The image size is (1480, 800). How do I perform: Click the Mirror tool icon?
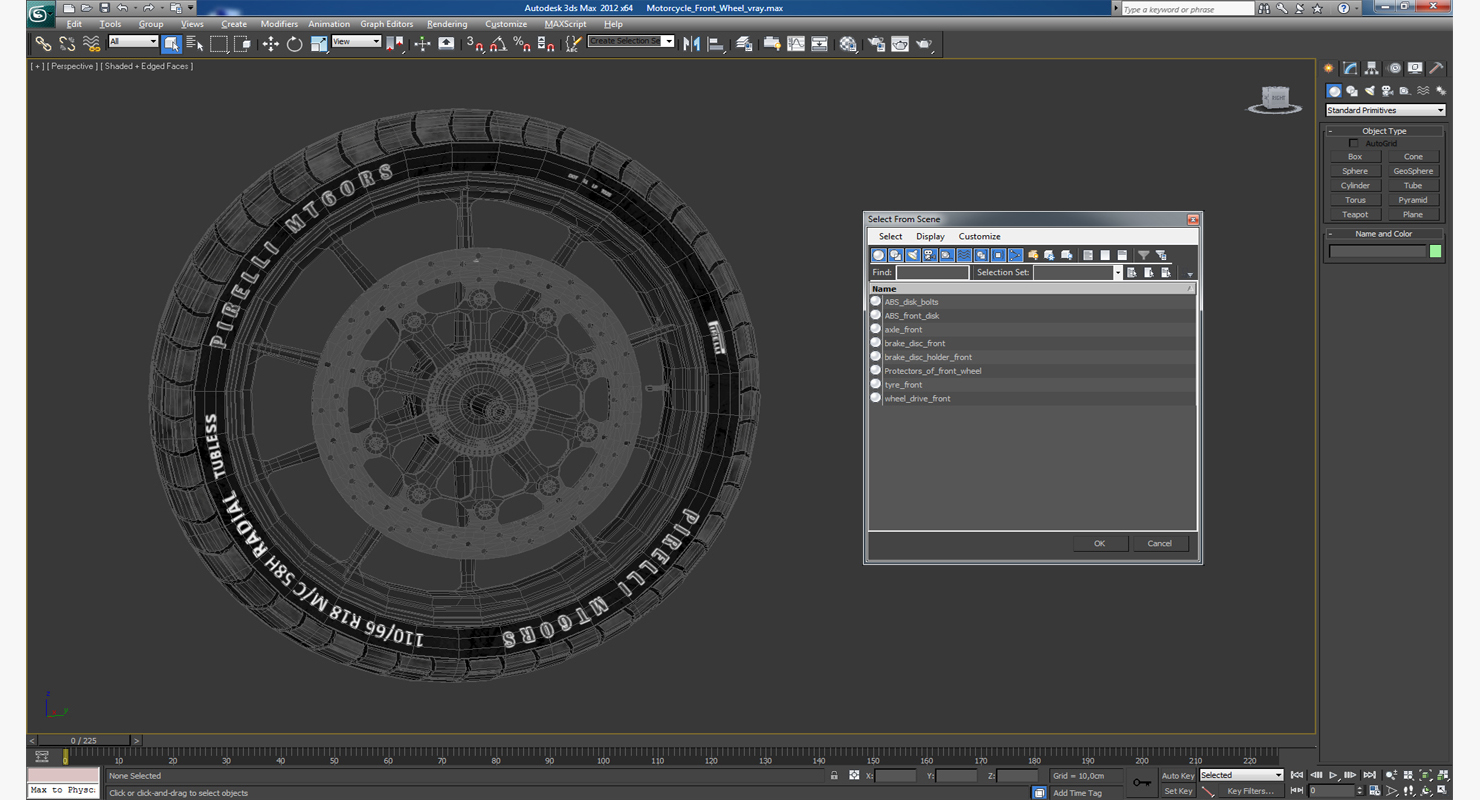691,44
